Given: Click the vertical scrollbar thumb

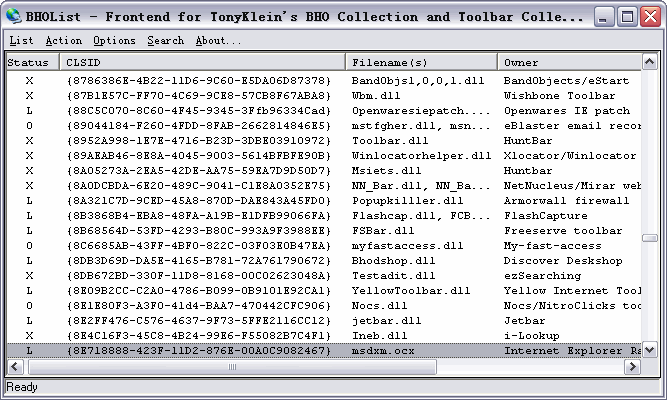Looking at the screenshot, I should (649, 238).
